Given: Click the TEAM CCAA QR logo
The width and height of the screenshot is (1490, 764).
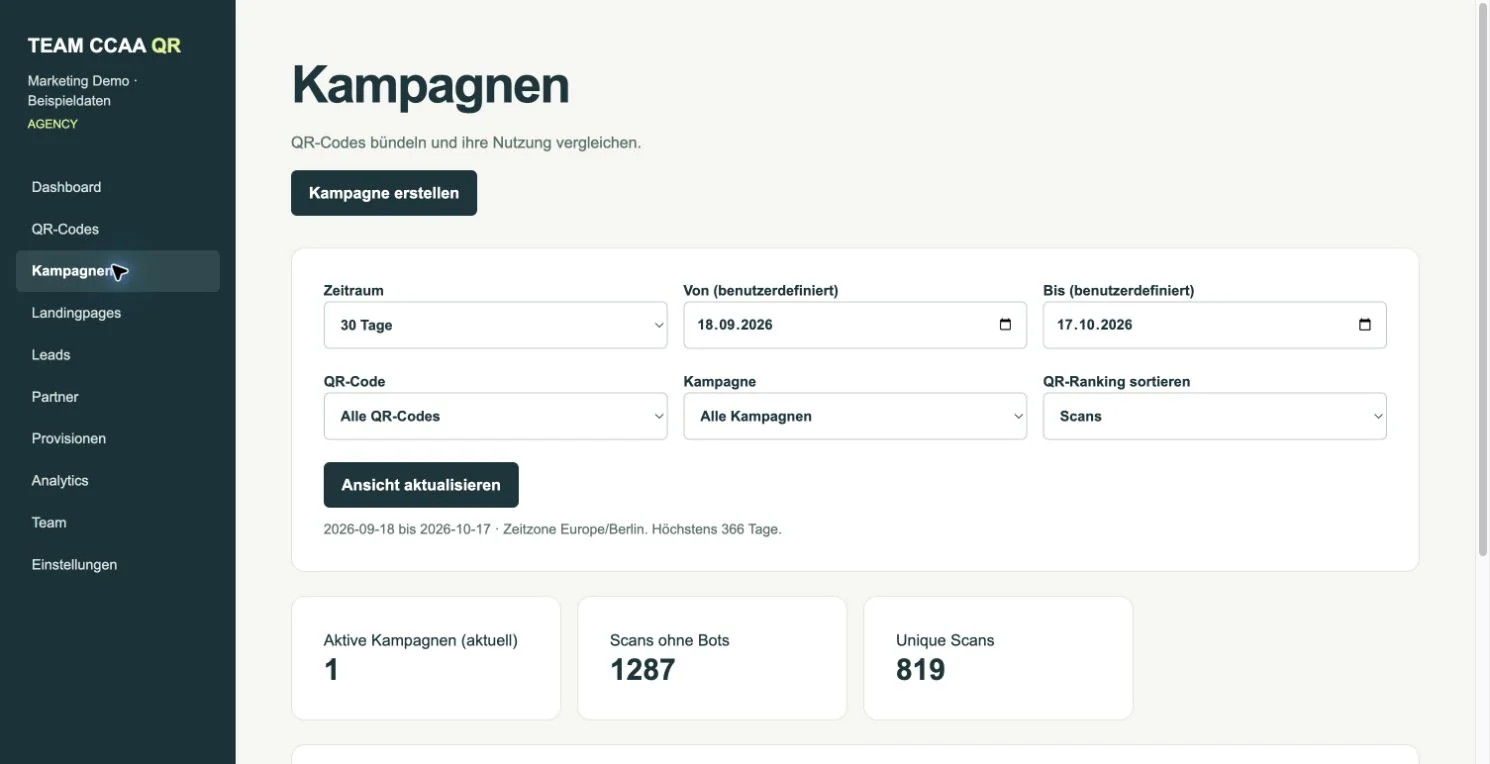Looking at the screenshot, I should 104,46.
